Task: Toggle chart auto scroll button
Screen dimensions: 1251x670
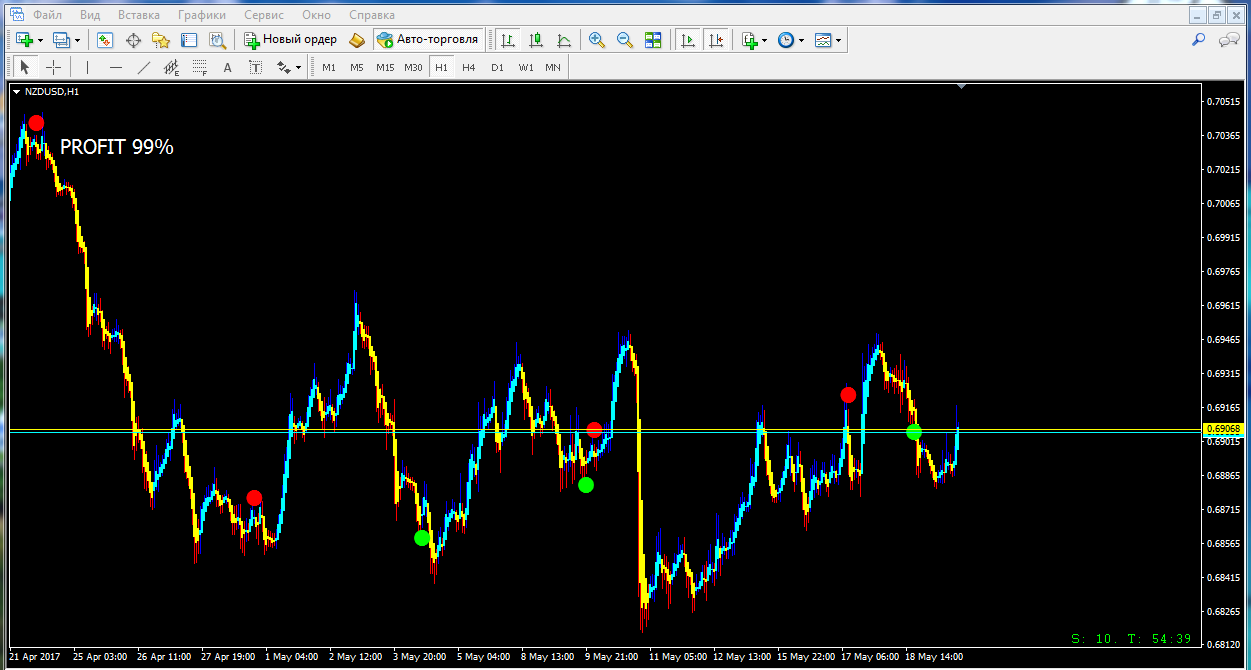Action: tap(688, 40)
